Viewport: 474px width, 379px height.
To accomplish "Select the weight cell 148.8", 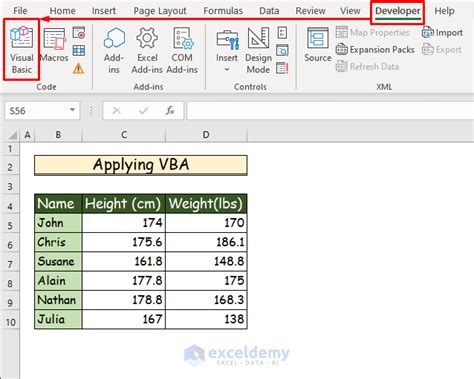I will point(206,261).
